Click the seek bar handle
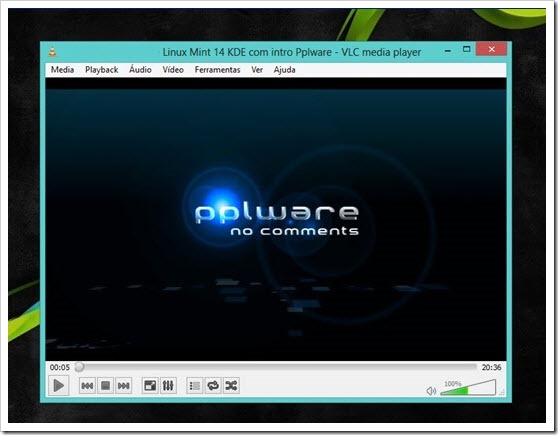 coord(79,367)
